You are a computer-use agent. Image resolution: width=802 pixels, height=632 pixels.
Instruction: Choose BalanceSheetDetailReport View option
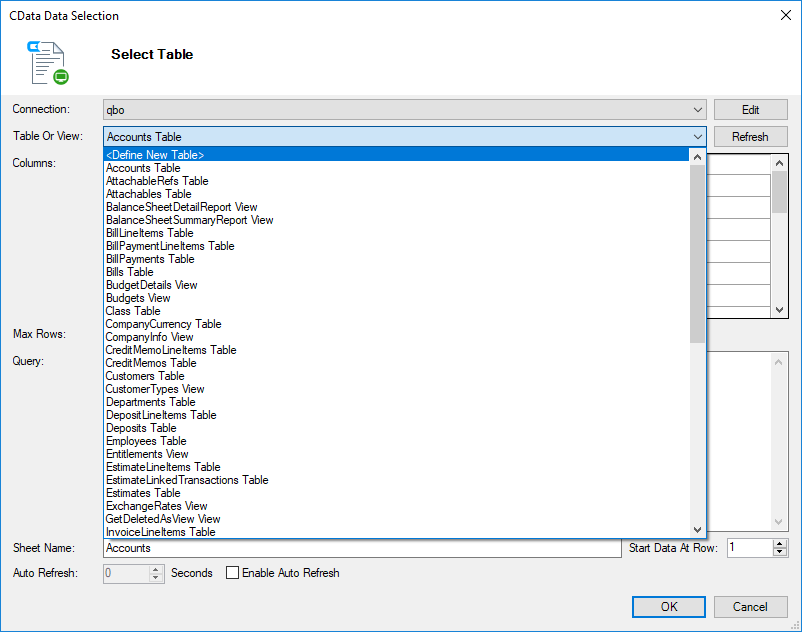181,207
